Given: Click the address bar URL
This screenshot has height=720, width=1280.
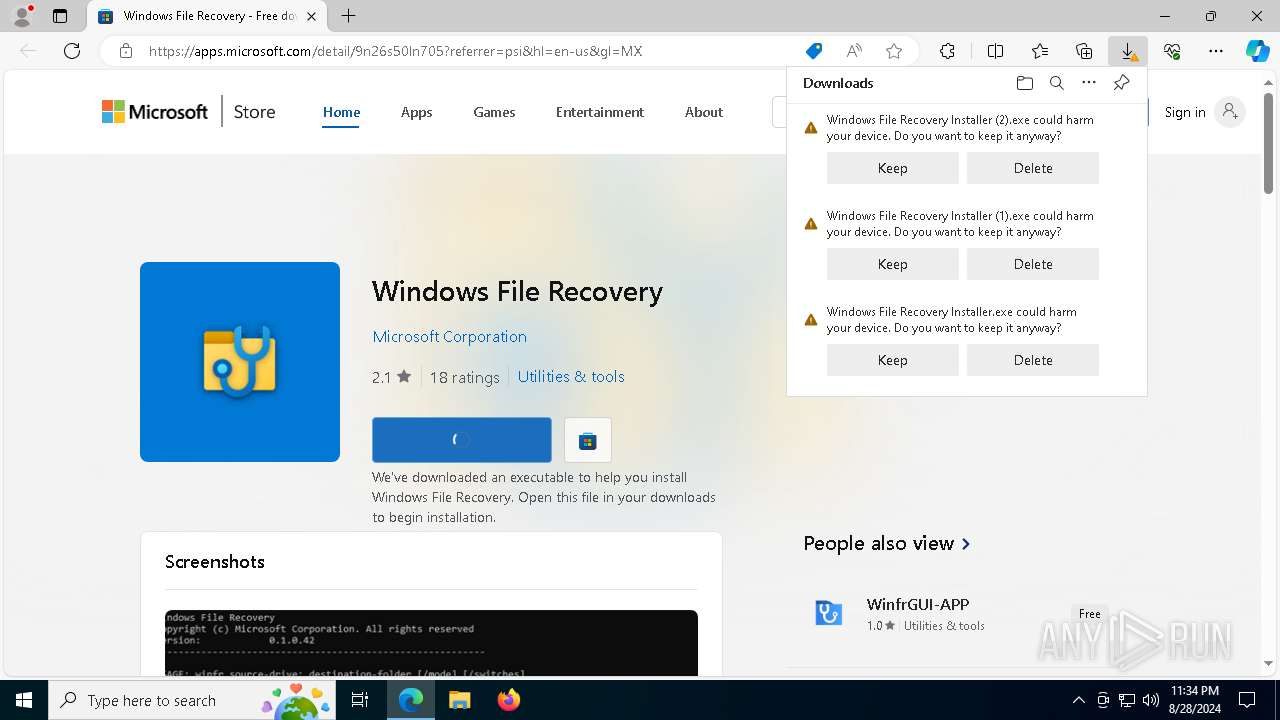Looking at the screenshot, I should point(395,51).
